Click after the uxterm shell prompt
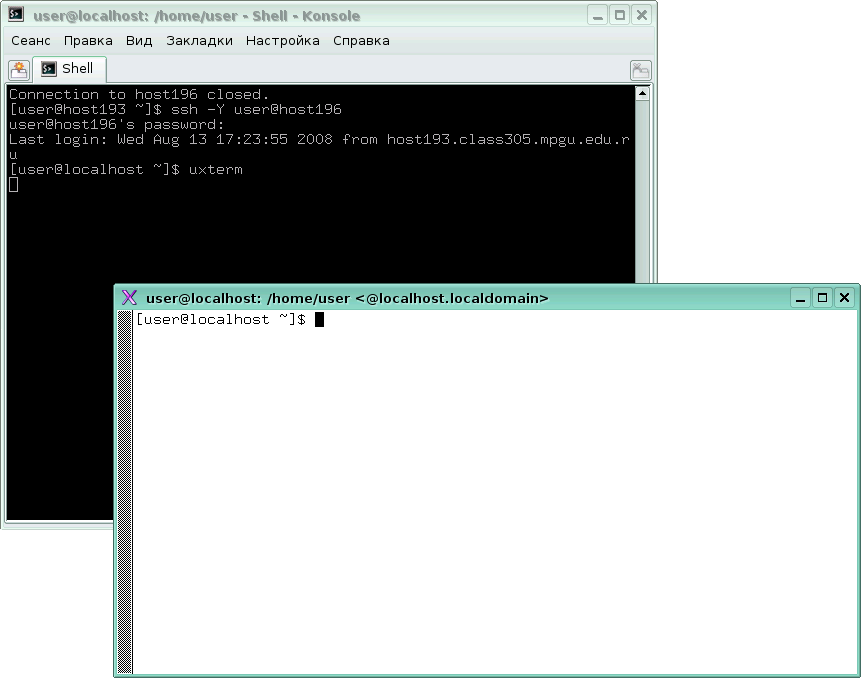 point(330,319)
